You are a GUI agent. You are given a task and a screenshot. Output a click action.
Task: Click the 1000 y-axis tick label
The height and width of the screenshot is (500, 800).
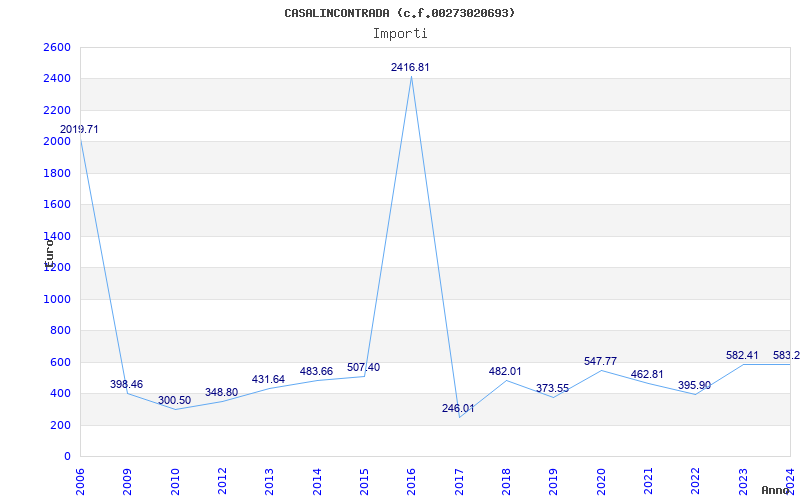pyautogui.click(x=57, y=299)
